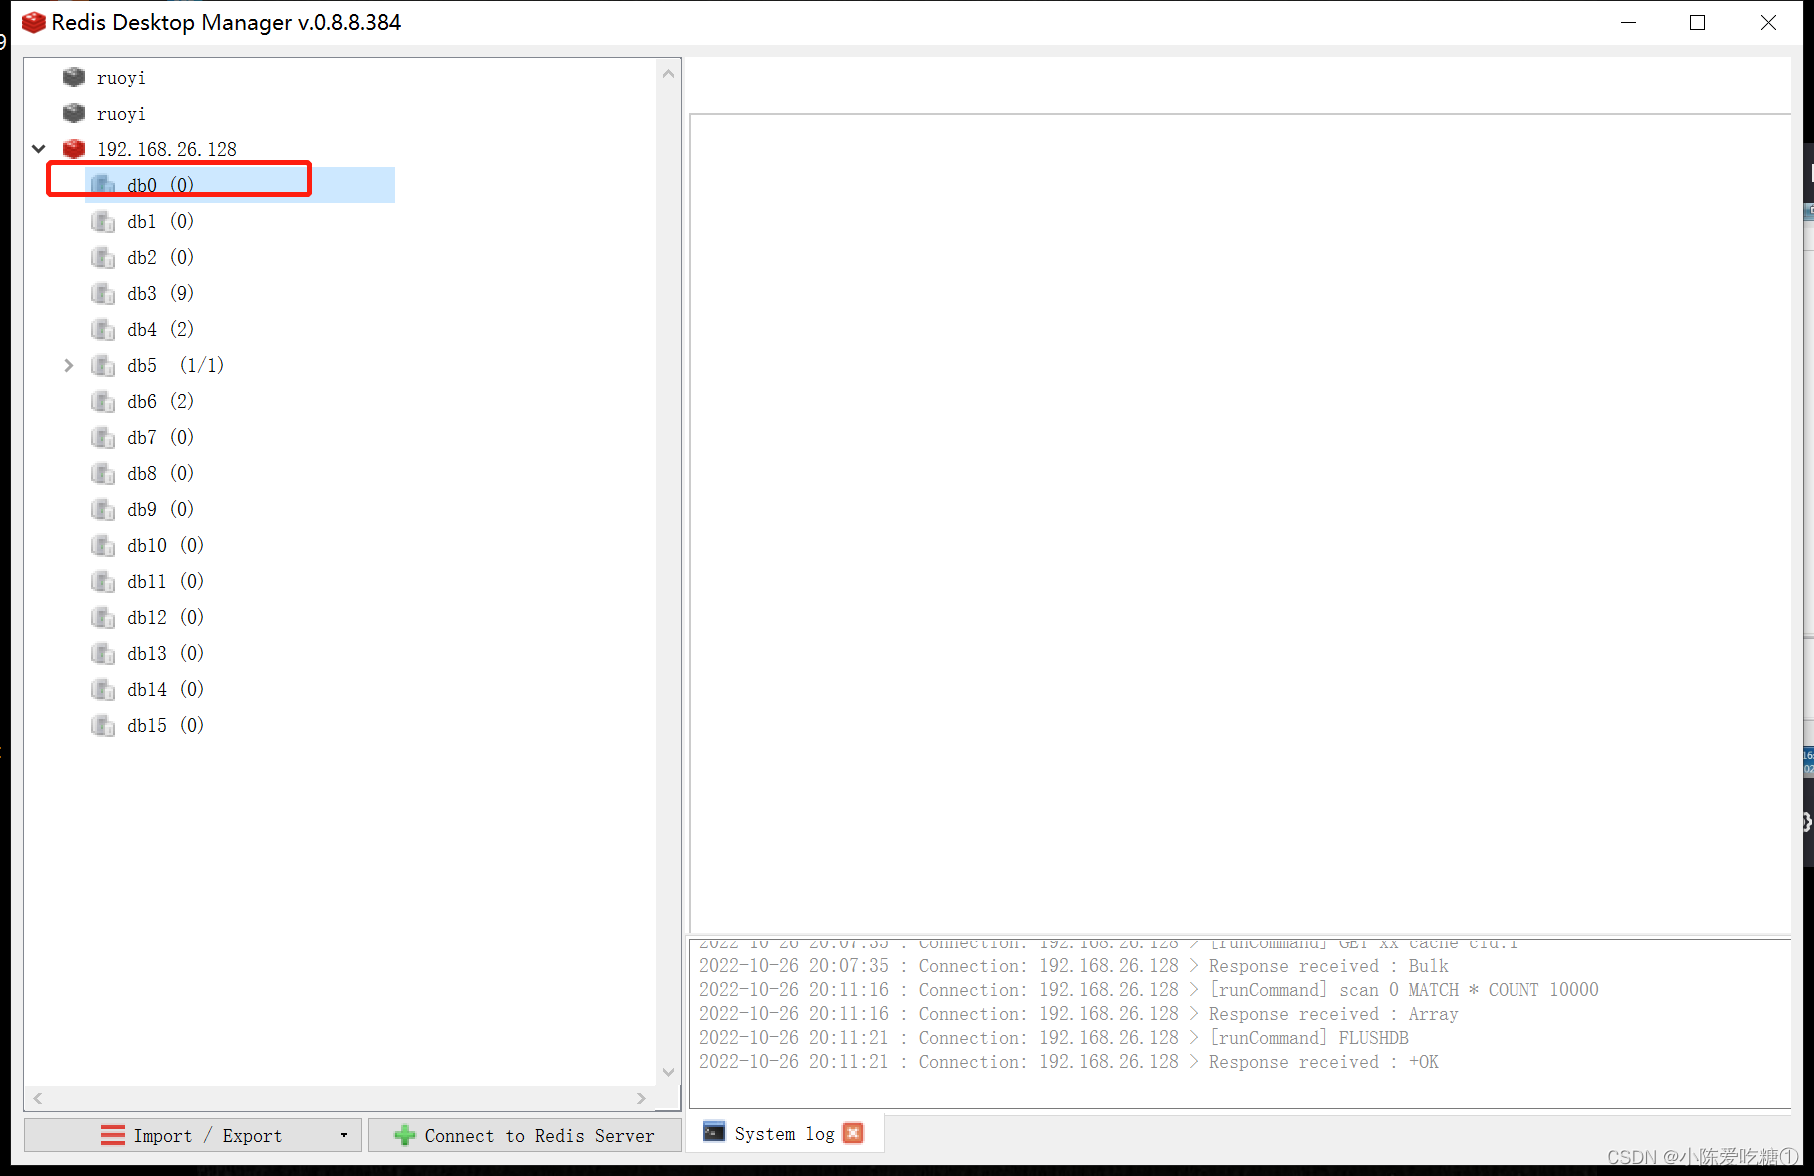Click Connect to Redis Server button

click(525, 1135)
